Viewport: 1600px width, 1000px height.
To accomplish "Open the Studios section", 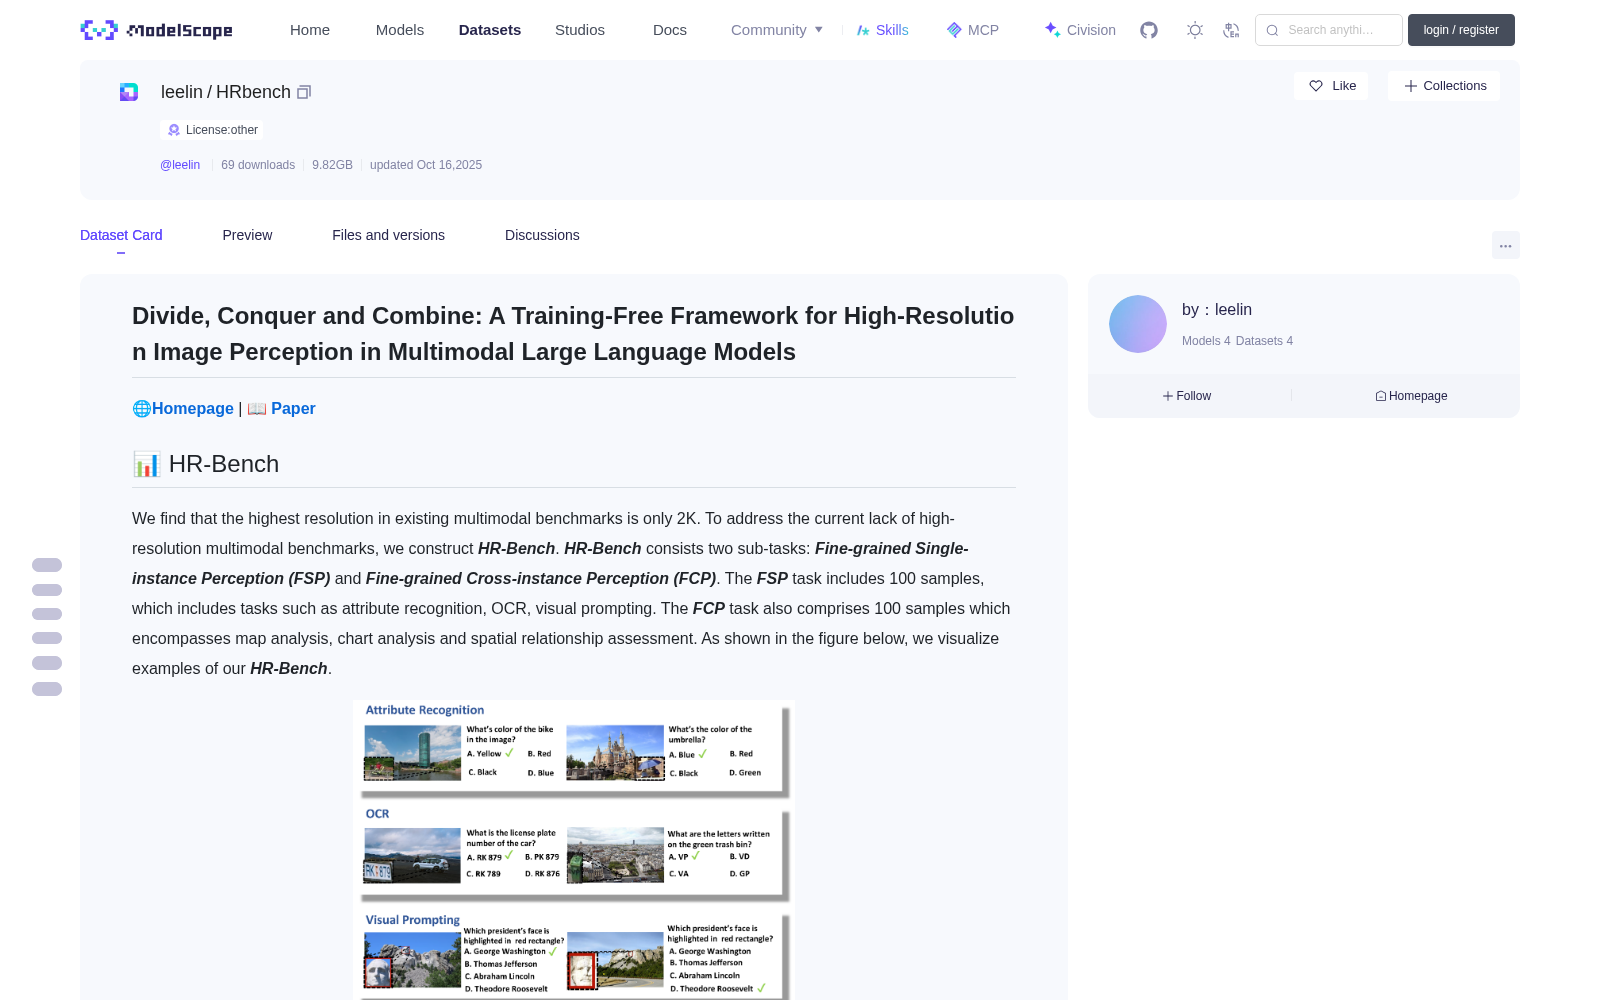I will [580, 30].
